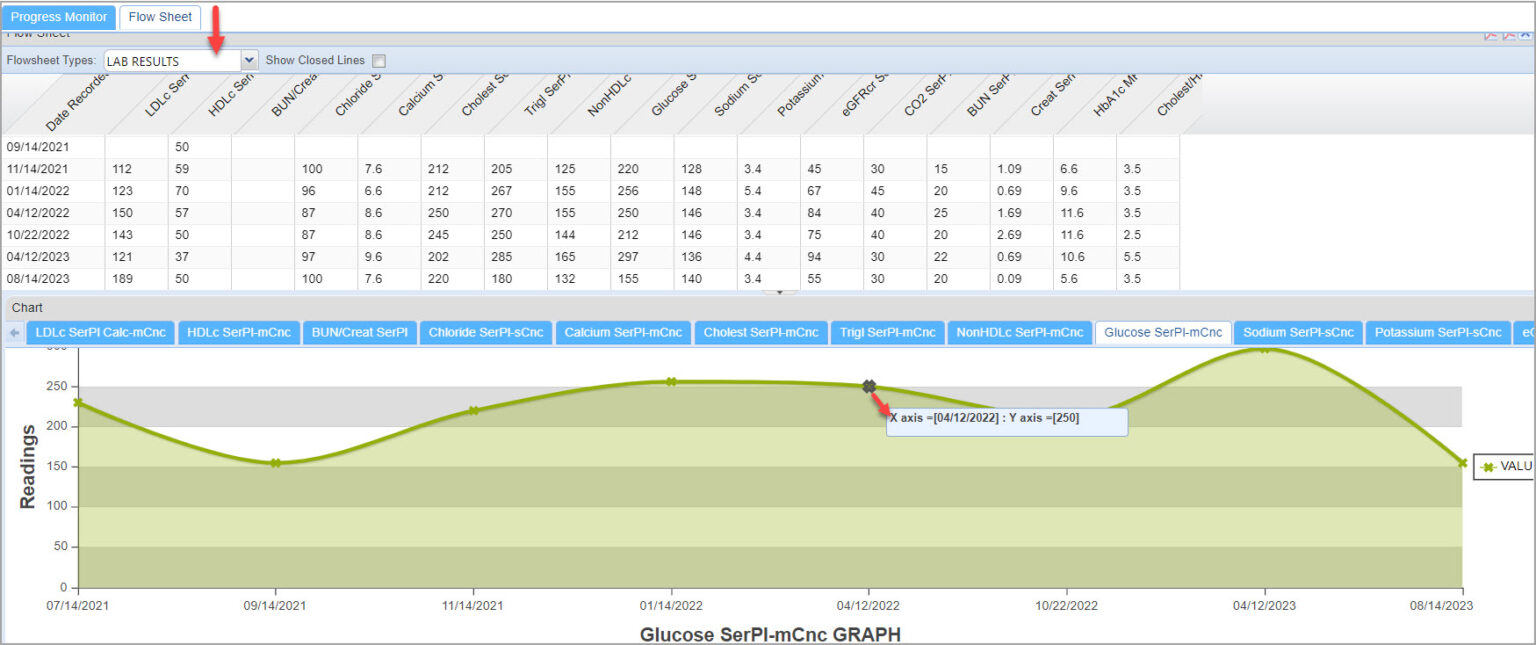Click the blue collapse chevron icon top right
1536x645 pixels.
(1525, 36)
